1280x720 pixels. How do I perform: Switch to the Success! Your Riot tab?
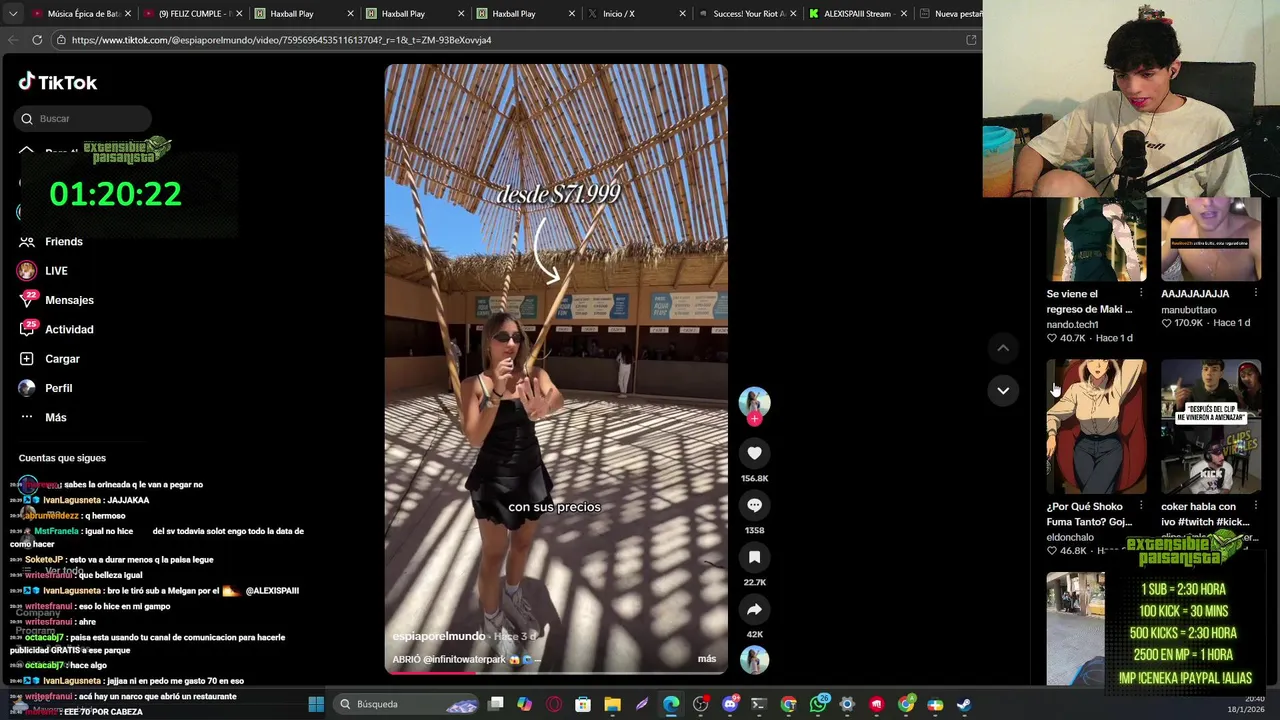point(747,14)
